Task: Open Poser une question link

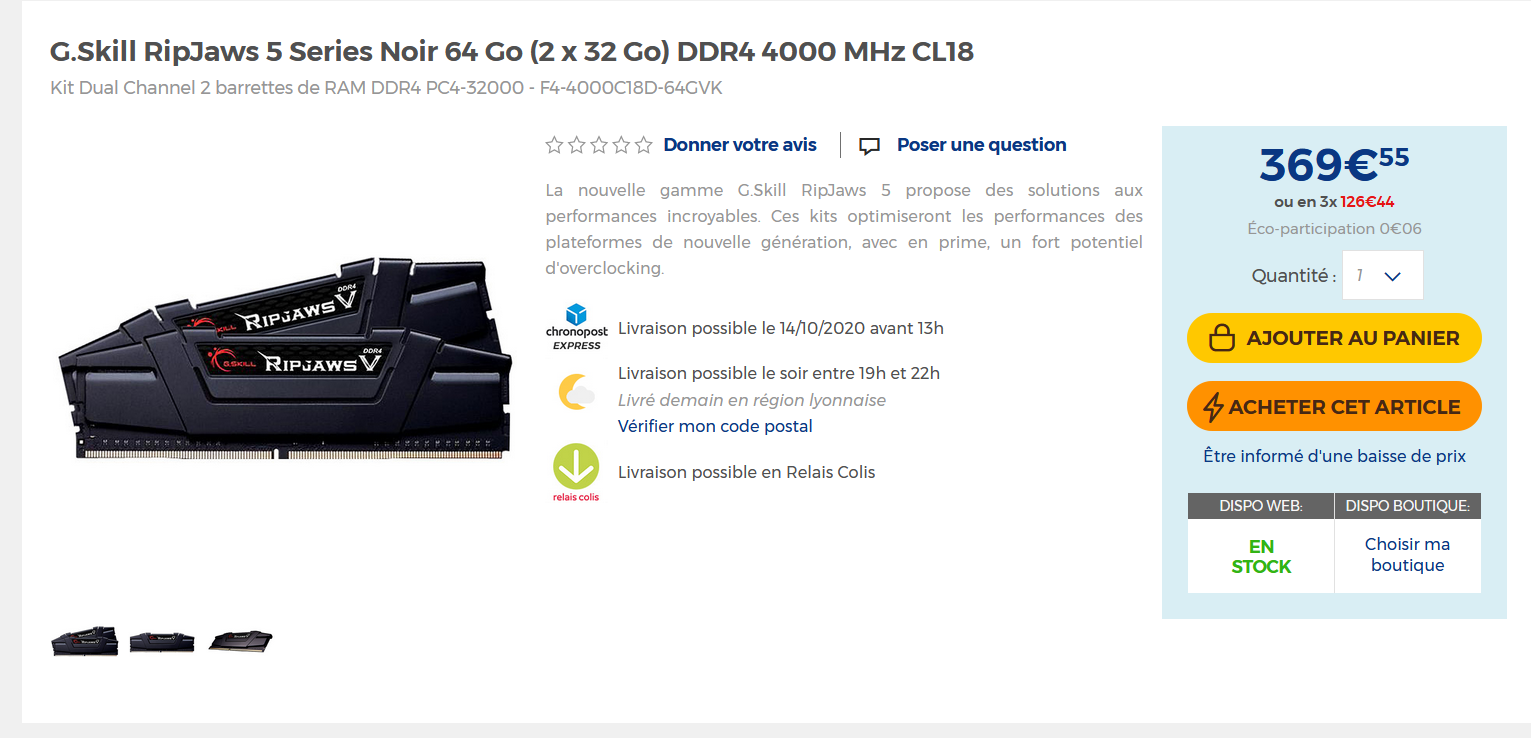Action: (982, 145)
